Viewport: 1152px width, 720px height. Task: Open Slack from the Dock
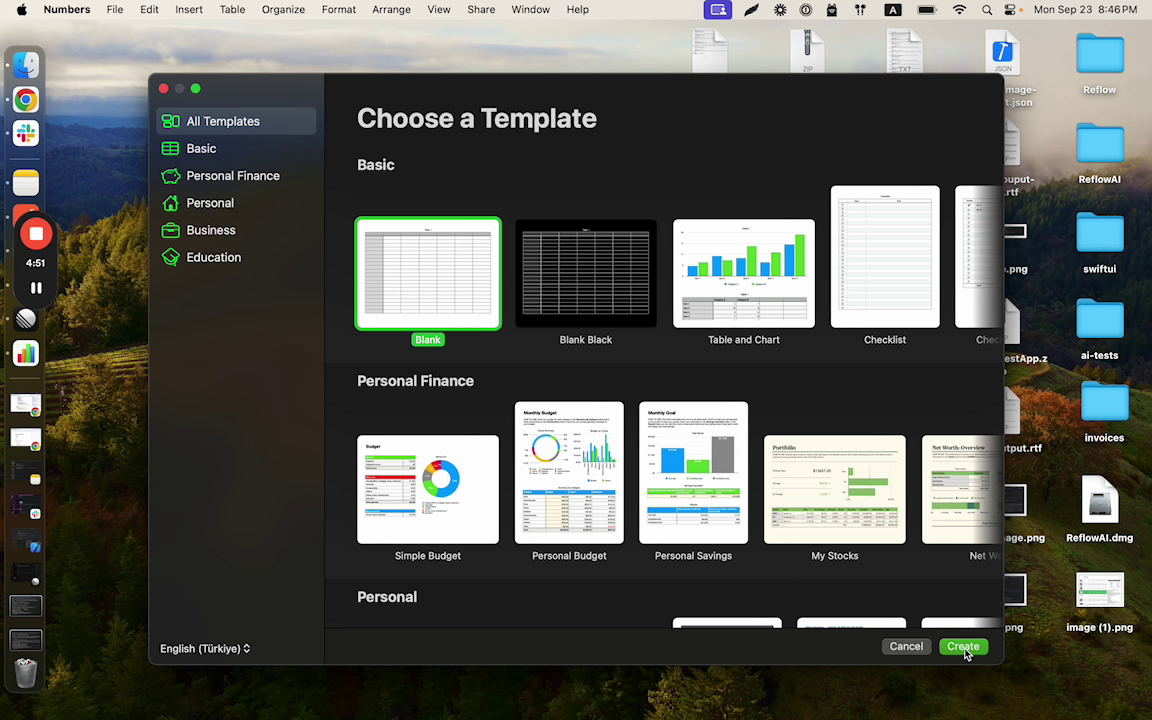[26, 134]
